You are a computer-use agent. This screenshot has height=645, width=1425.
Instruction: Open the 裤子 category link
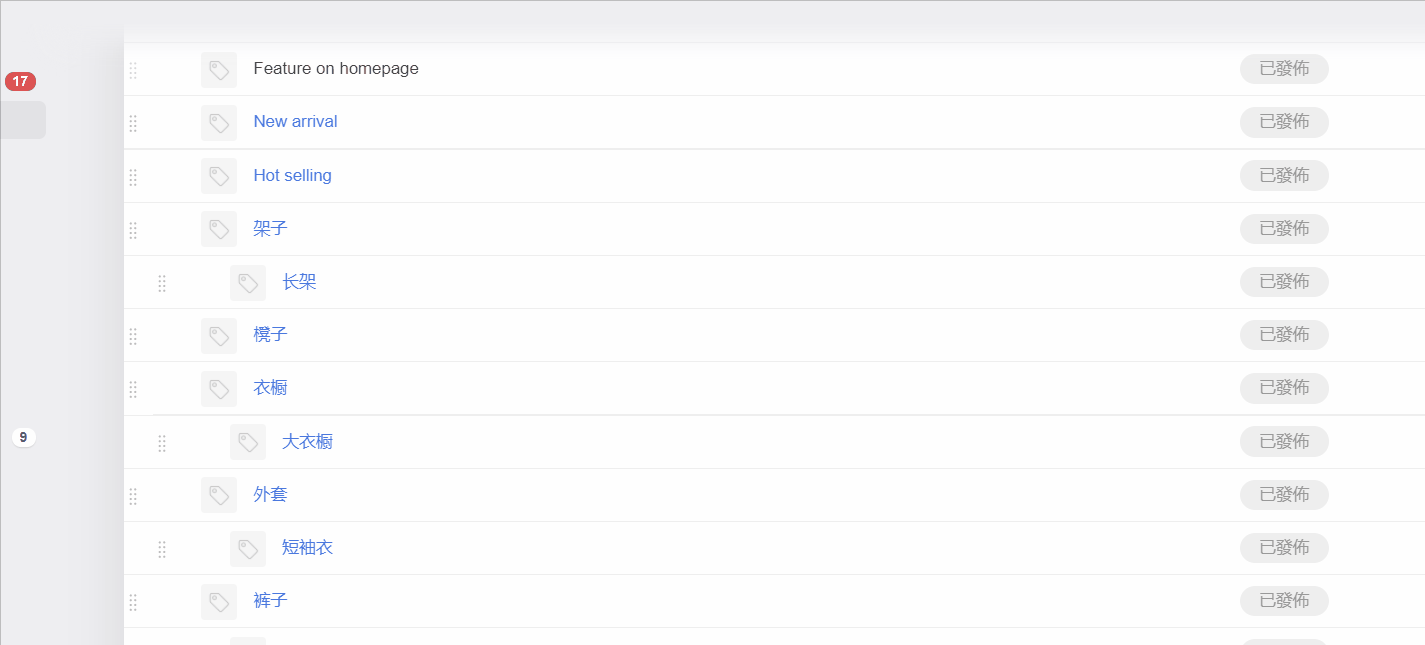coord(270,600)
